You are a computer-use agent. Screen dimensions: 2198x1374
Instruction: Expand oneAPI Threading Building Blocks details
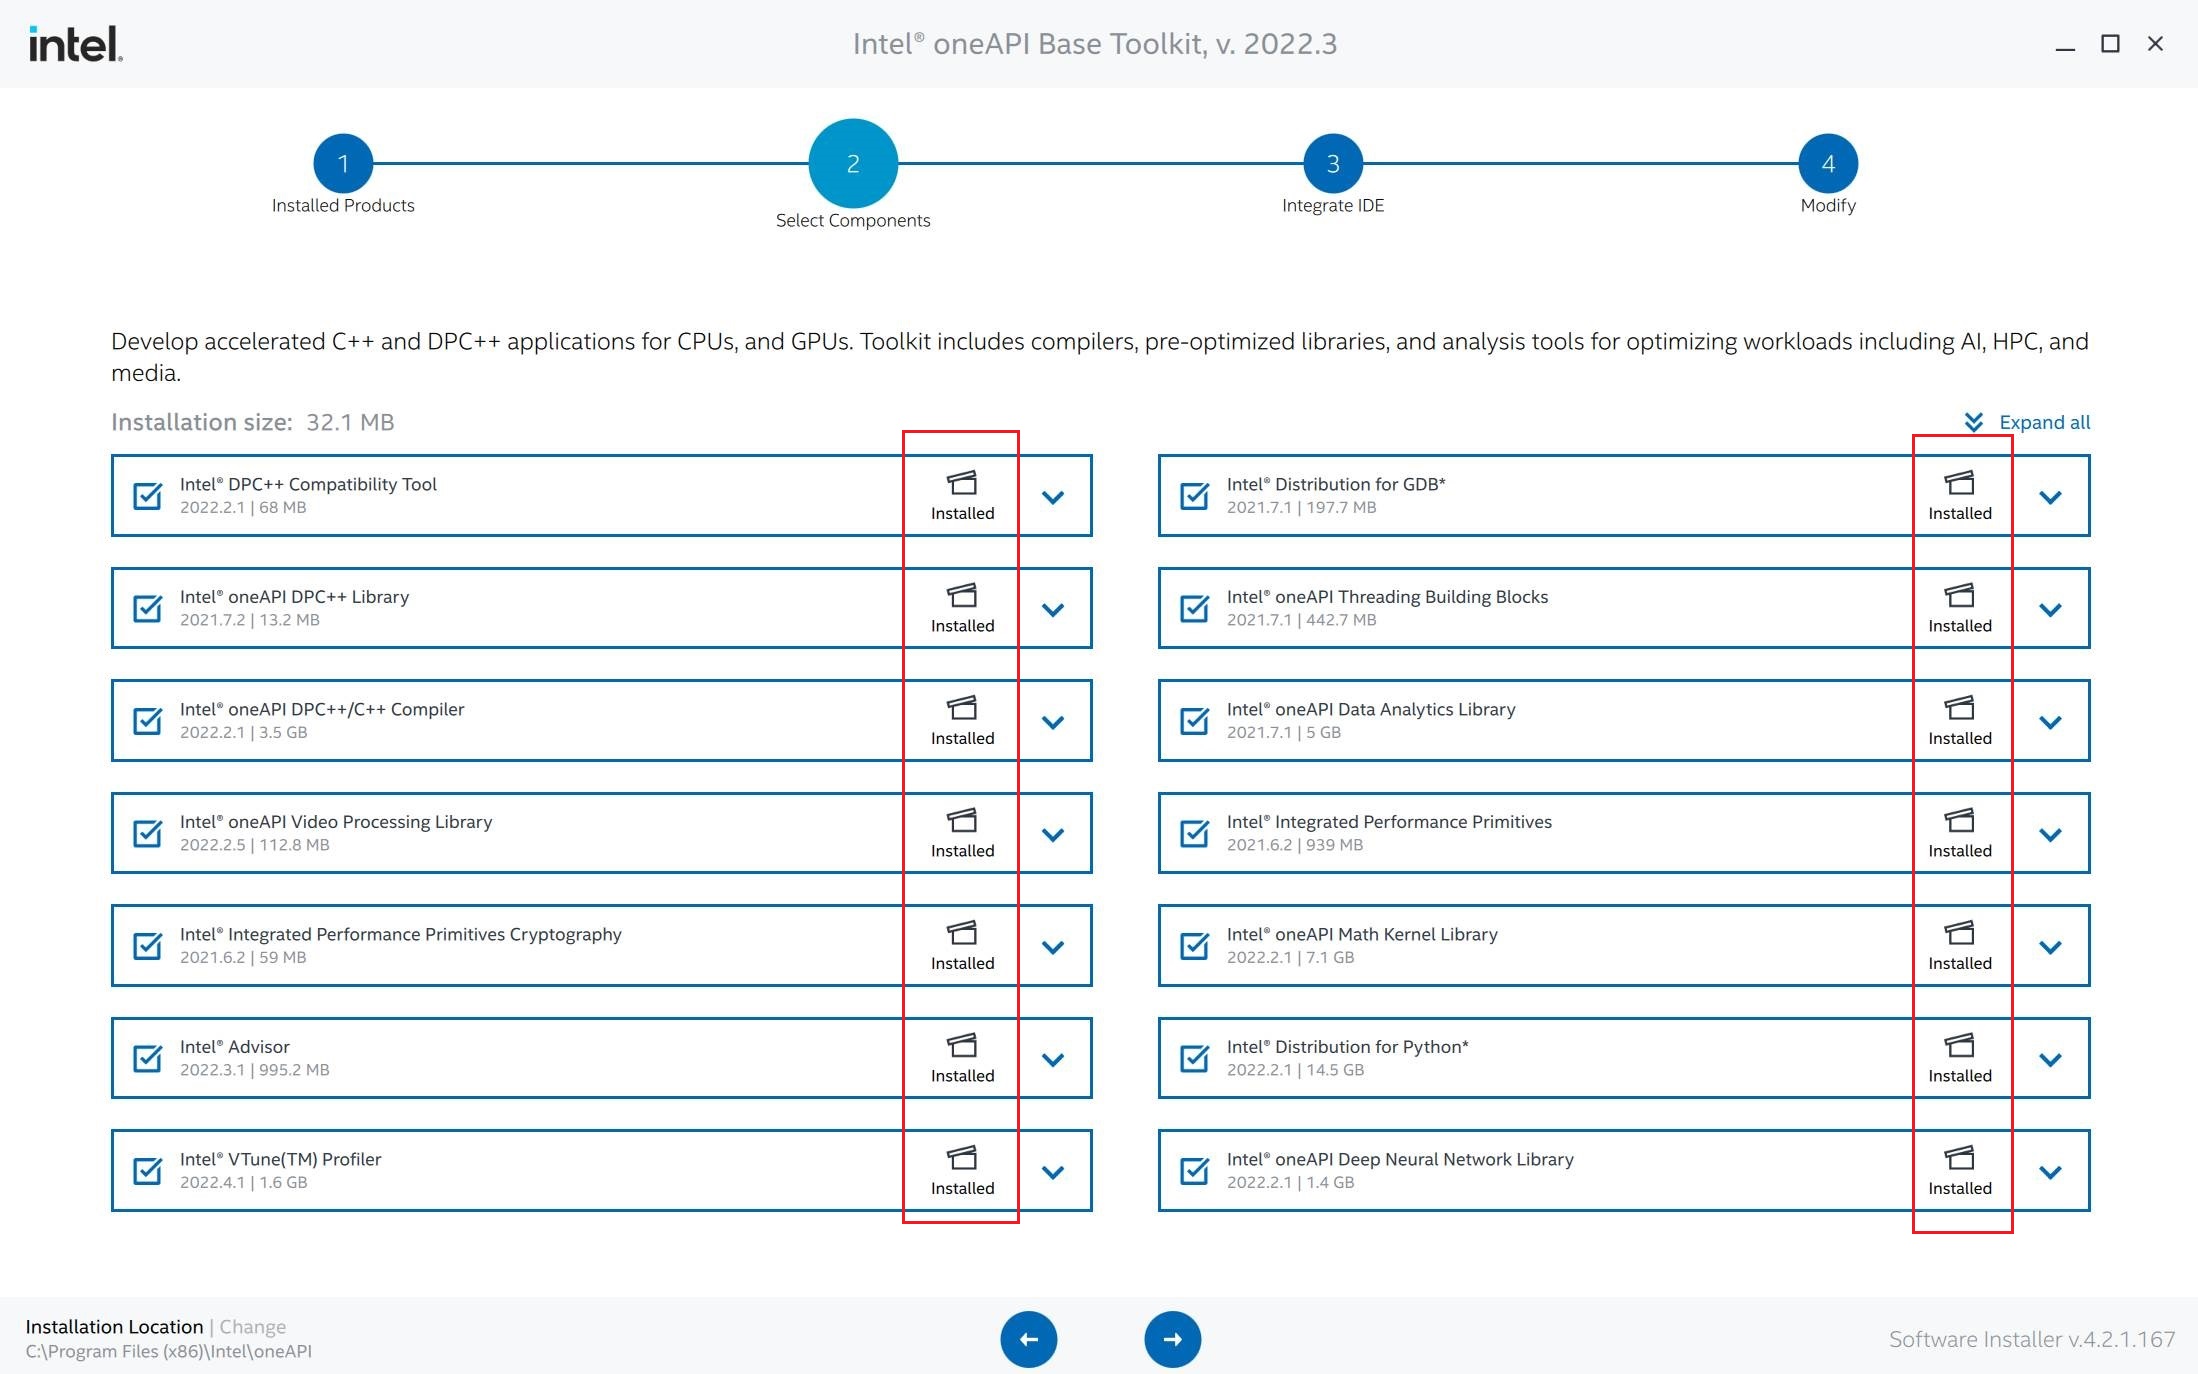2050,609
